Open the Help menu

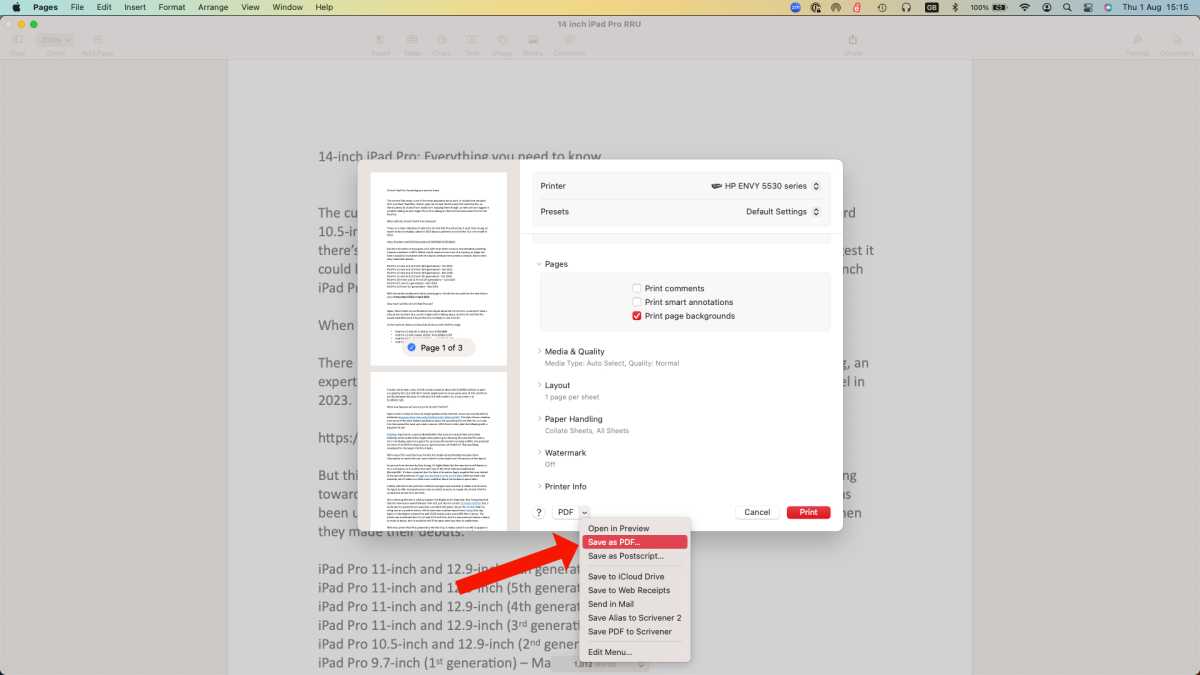pos(324,7)
